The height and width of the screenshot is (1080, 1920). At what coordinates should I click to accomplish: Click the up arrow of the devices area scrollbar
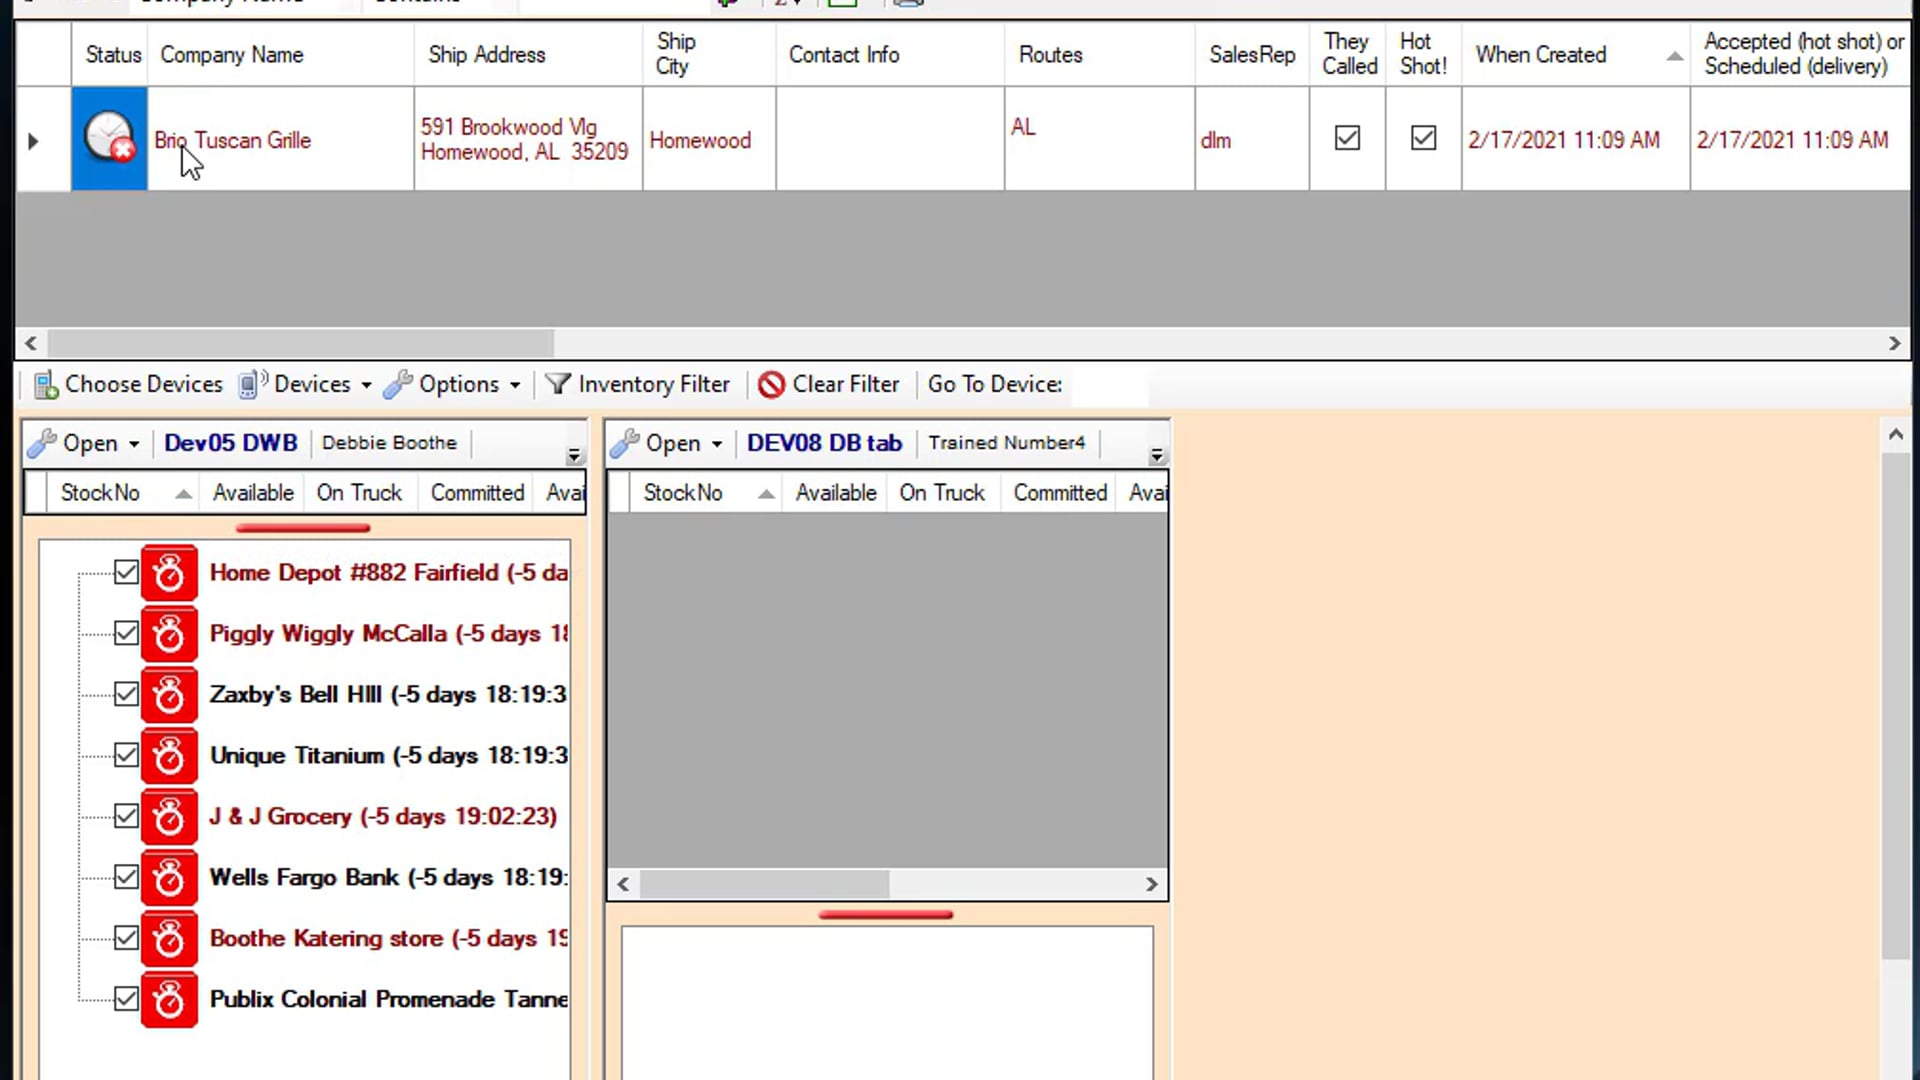[x=1895, y=434]
